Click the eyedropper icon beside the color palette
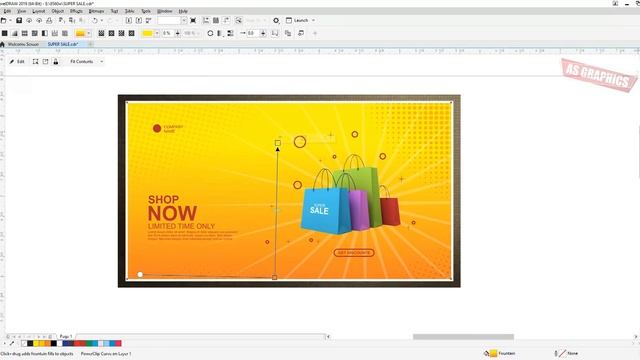This screenshot has width=640, height=360. click(12, 344)
